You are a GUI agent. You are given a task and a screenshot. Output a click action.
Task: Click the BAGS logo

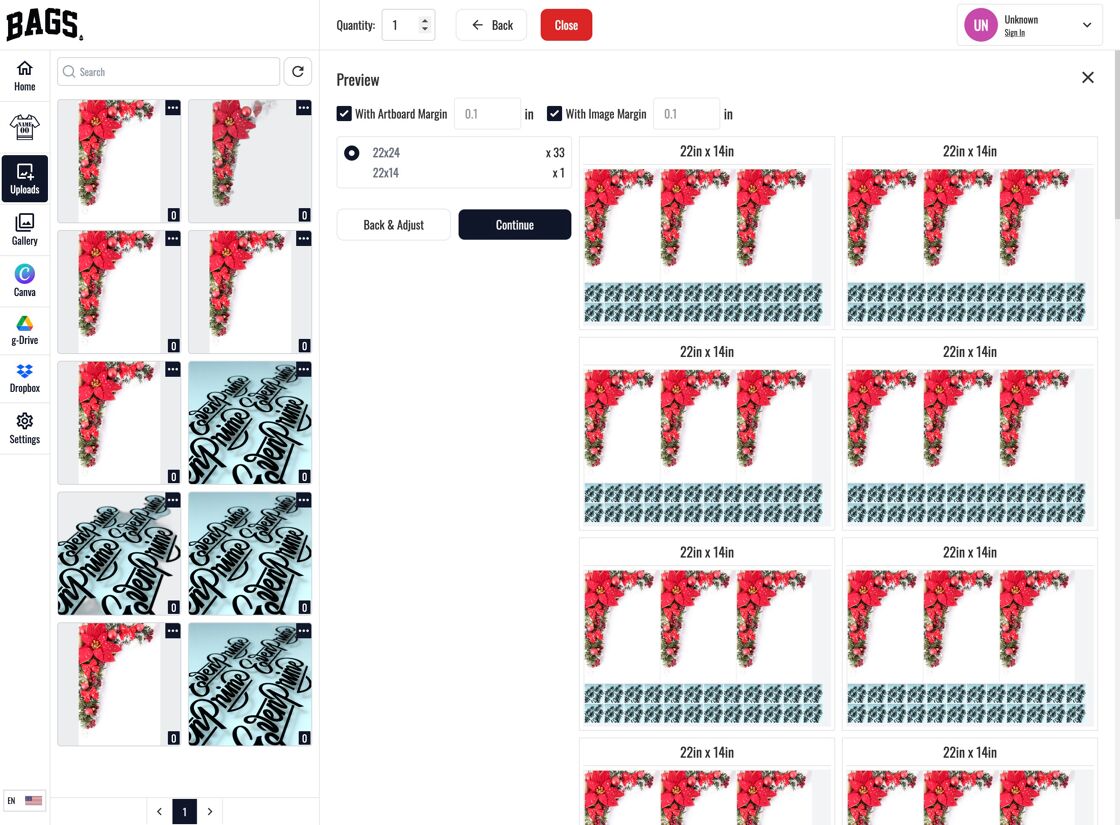(x=44, y=24)
